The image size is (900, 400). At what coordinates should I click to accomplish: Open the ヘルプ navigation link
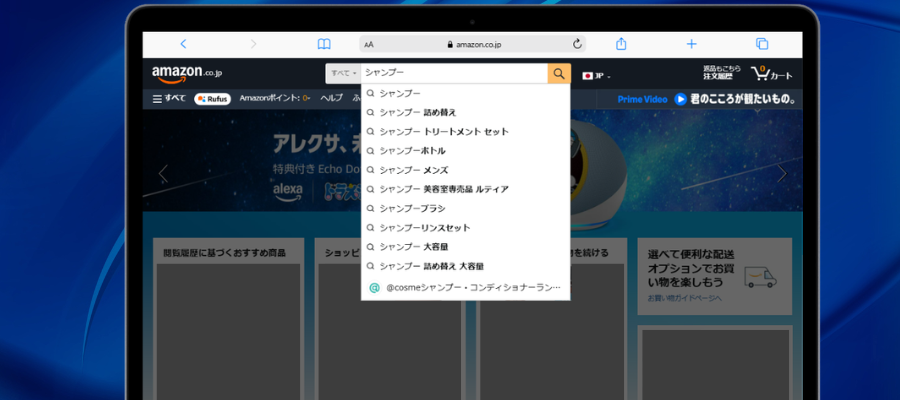pyautogui.click(x=331, y=99)
